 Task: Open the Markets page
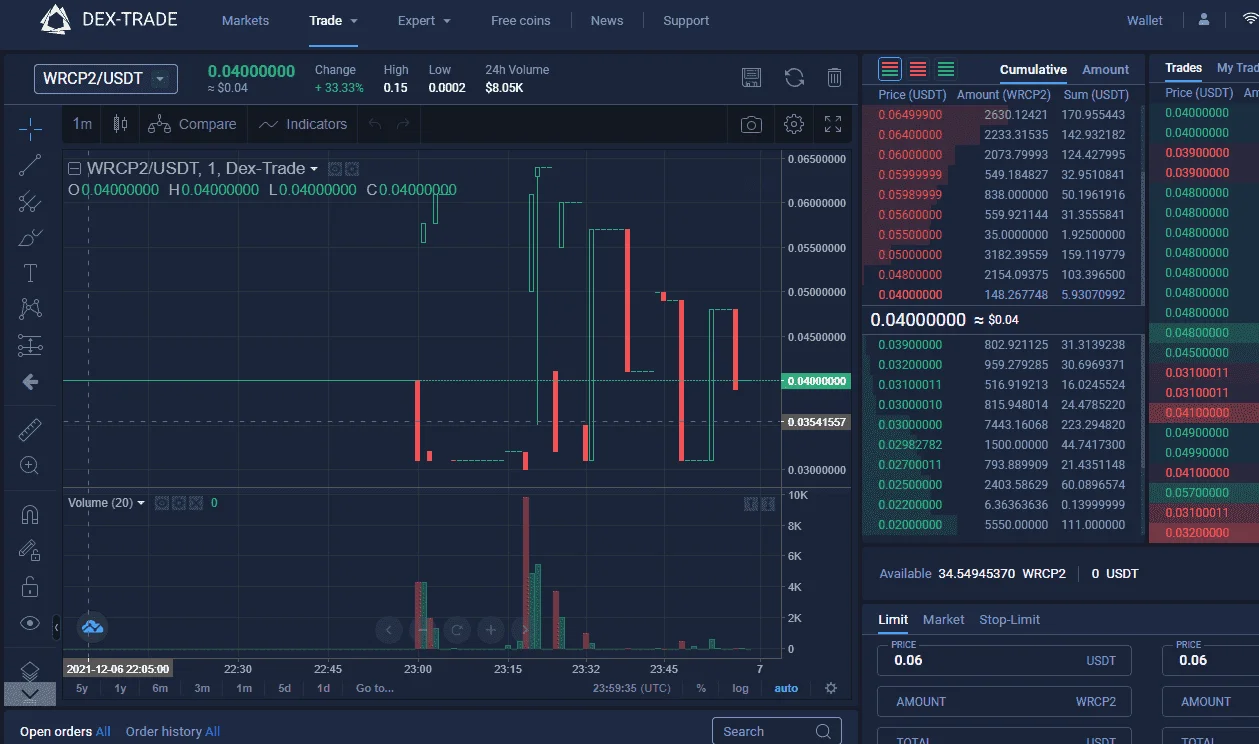tap(245, 20)
